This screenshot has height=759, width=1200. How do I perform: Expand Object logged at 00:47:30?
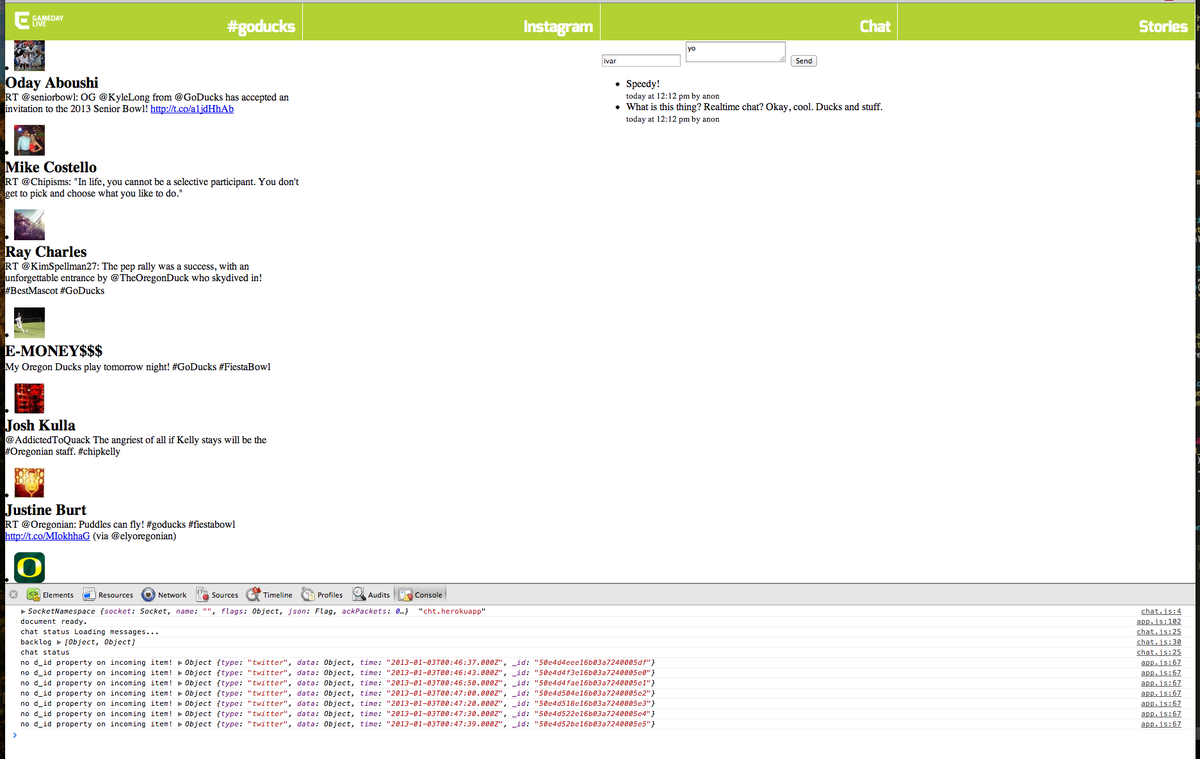180,714
